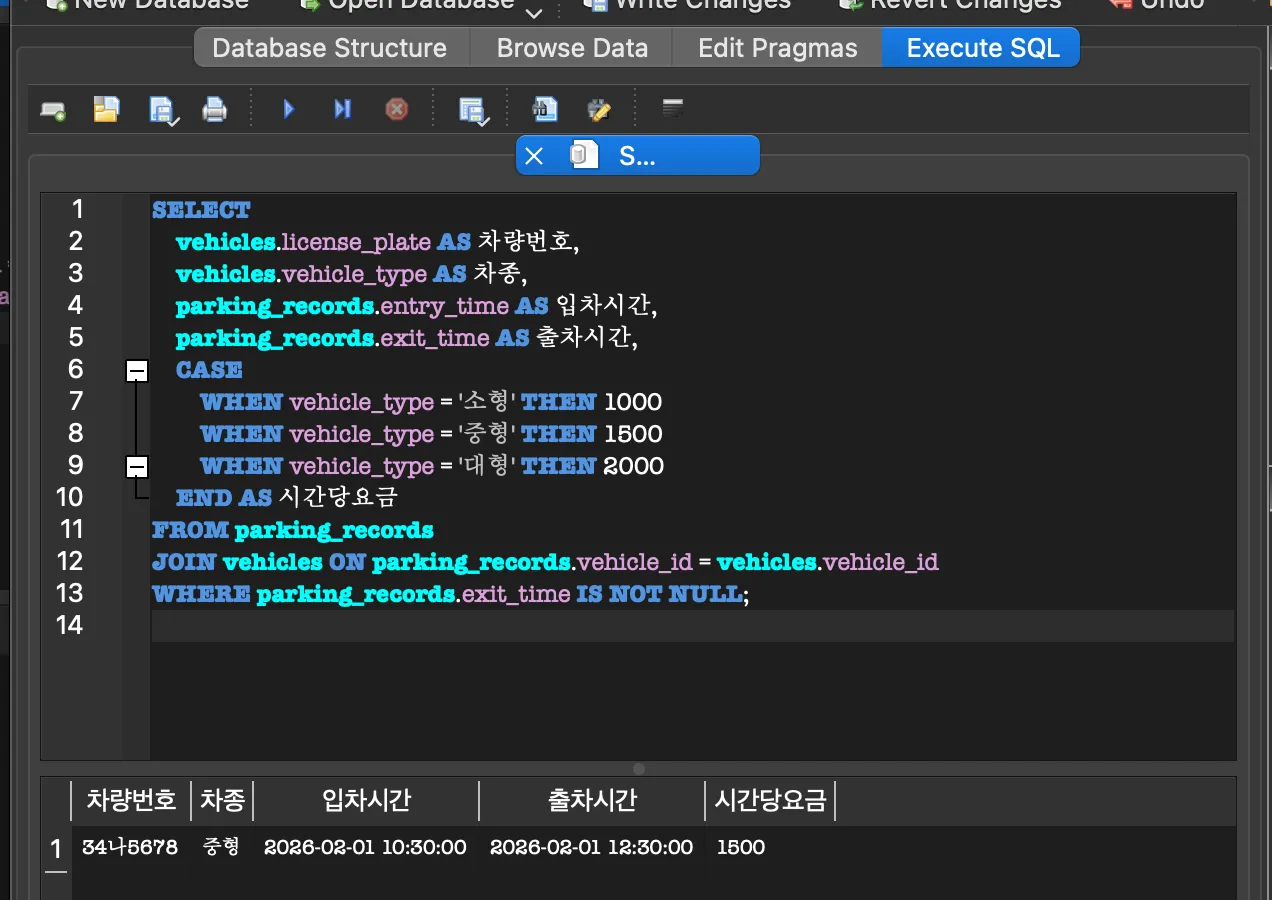This screenshot has height=900, width=1272.
Task: Collapse the CASE block fold marker
Action: pos(137,371)
